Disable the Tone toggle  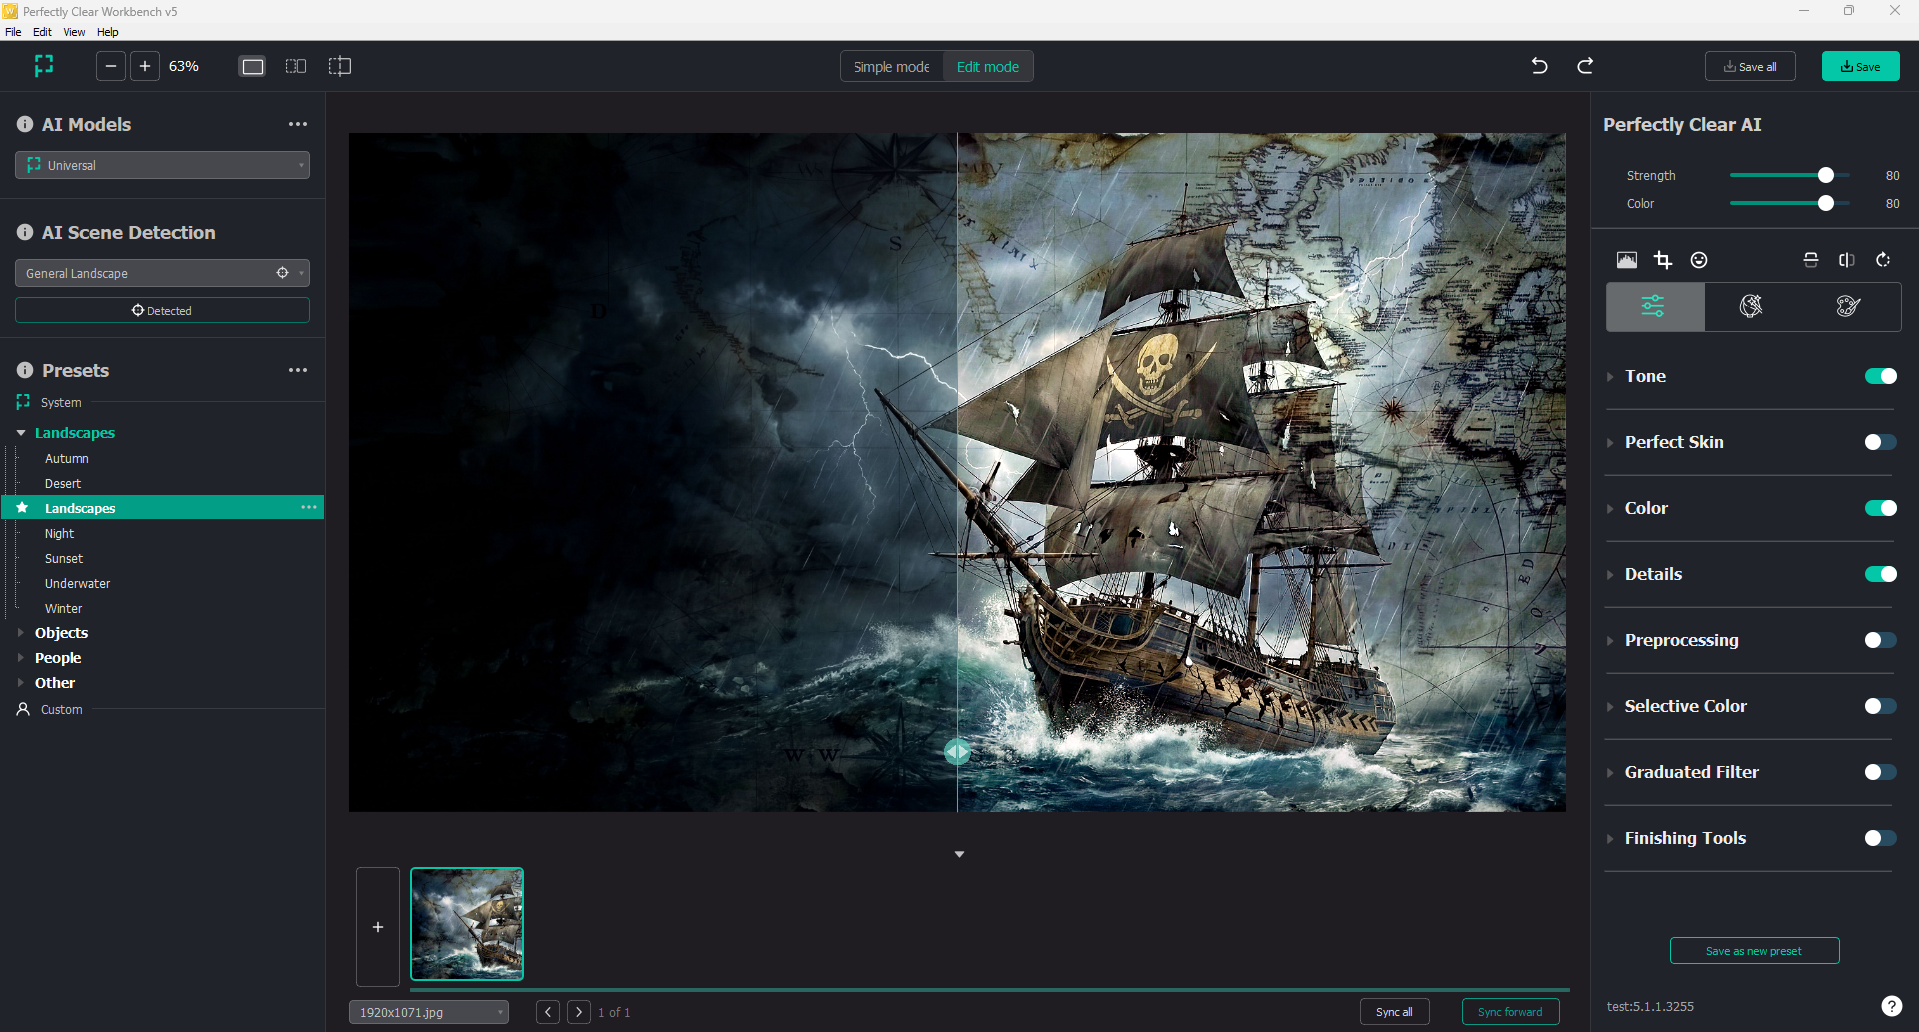click(x=1880, y=376)
